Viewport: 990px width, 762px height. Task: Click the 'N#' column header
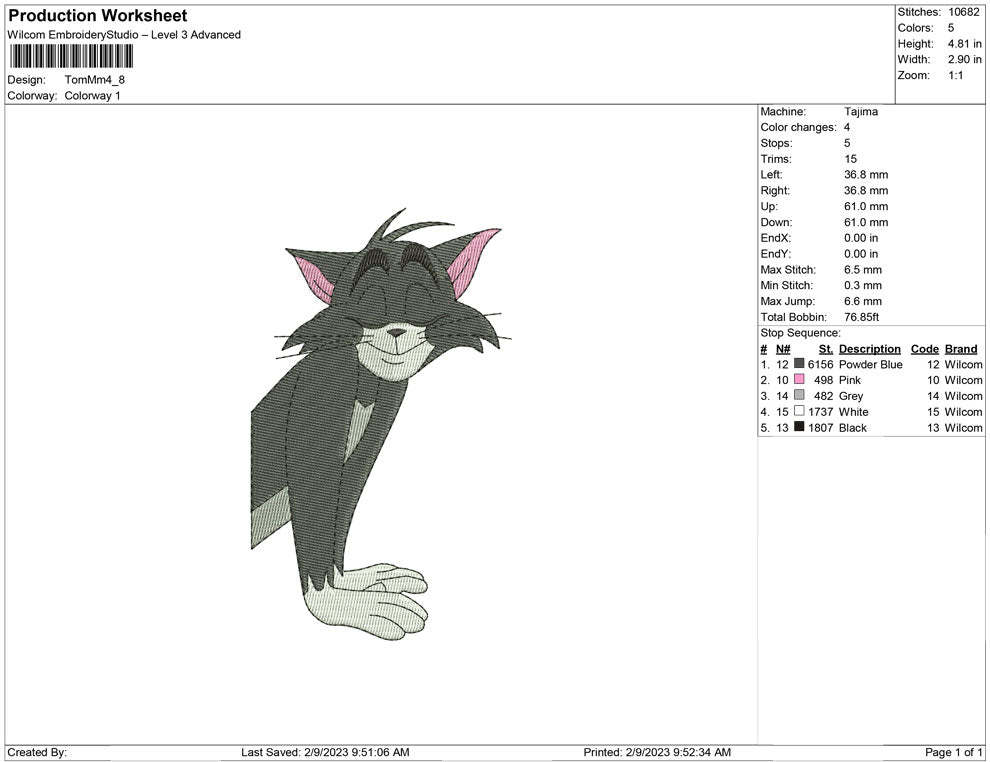(783, 348)
